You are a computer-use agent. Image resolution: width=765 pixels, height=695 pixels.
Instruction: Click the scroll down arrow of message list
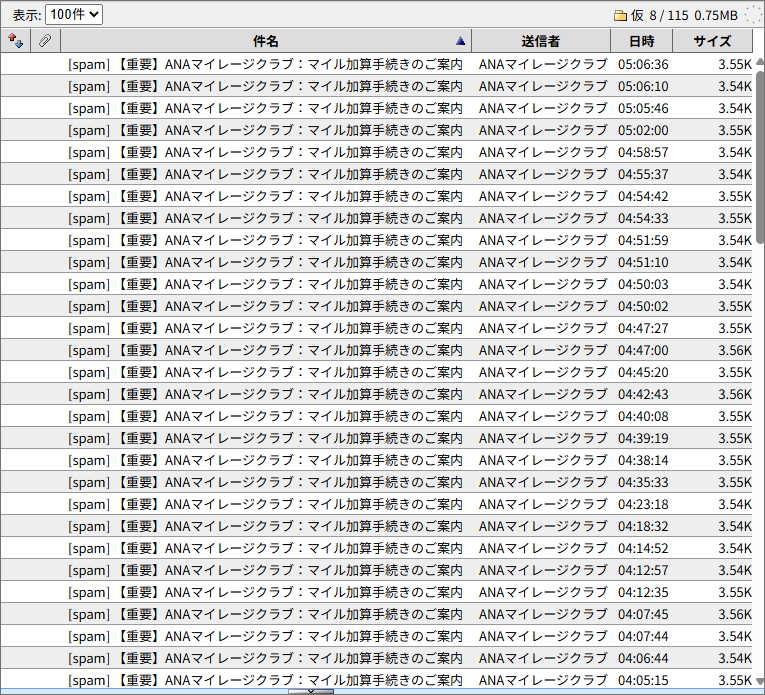click(760, 681)
